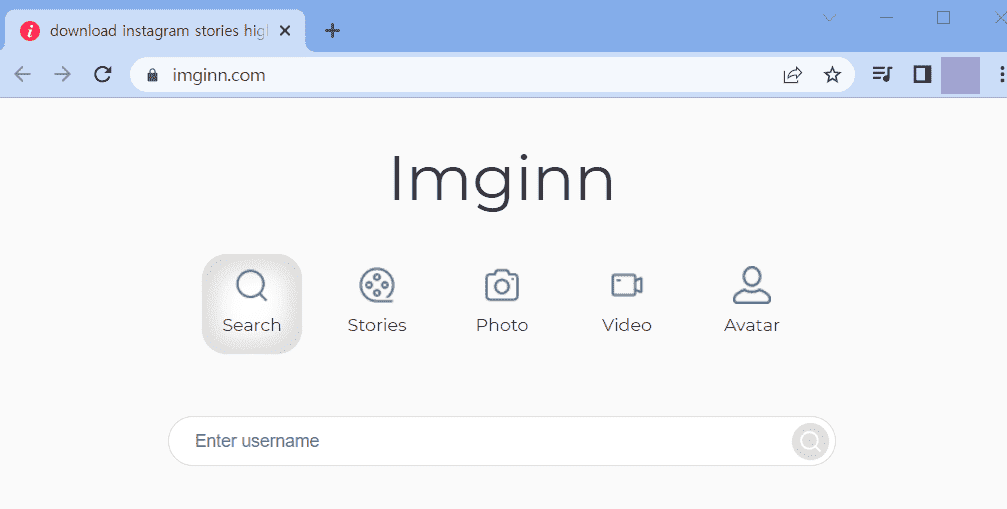This screenshot has height=509, width=1007.
Task: Minimize the browser window
Action: coord(886,17)
